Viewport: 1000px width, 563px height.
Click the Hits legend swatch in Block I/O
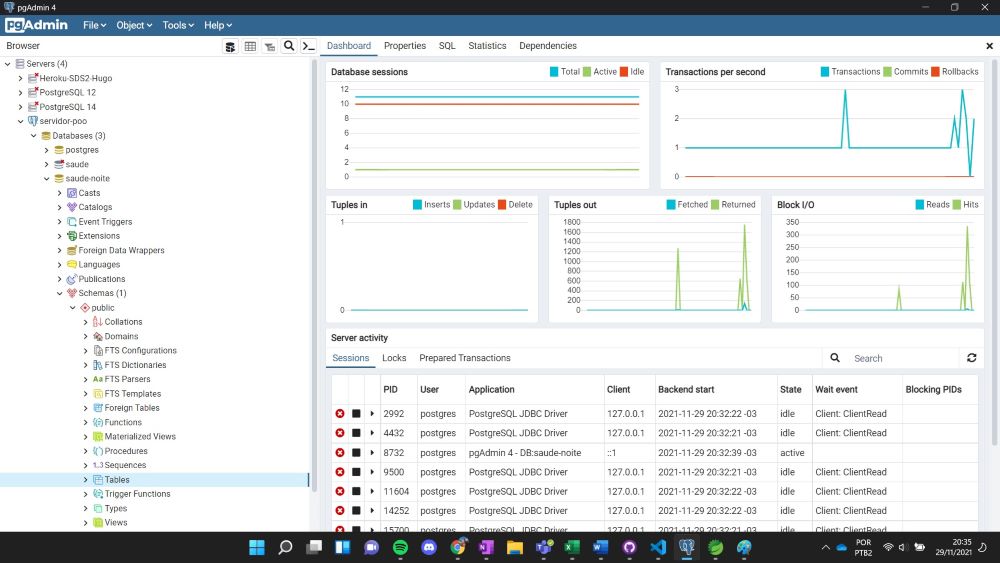coord(957,205)
